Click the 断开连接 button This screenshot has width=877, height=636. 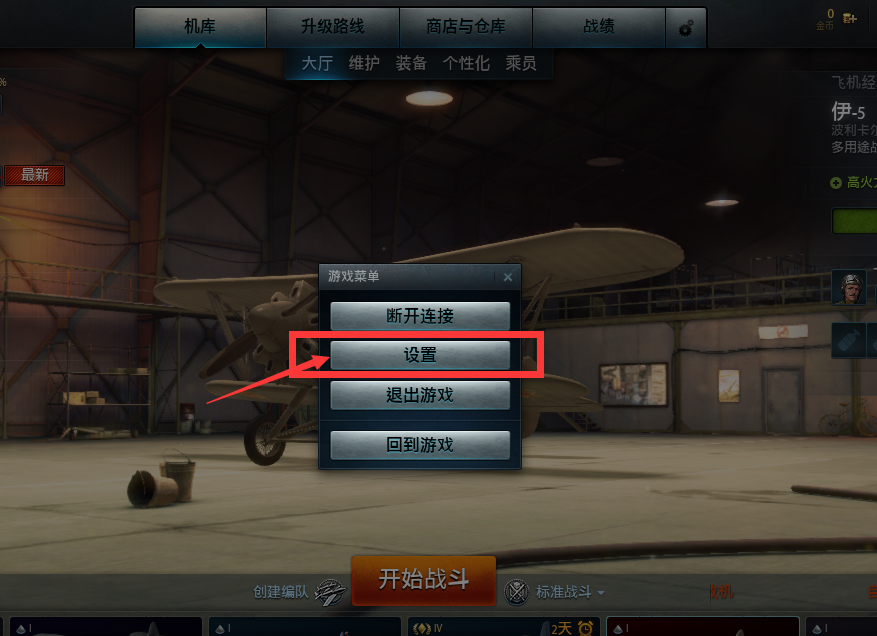click(420, 316)
